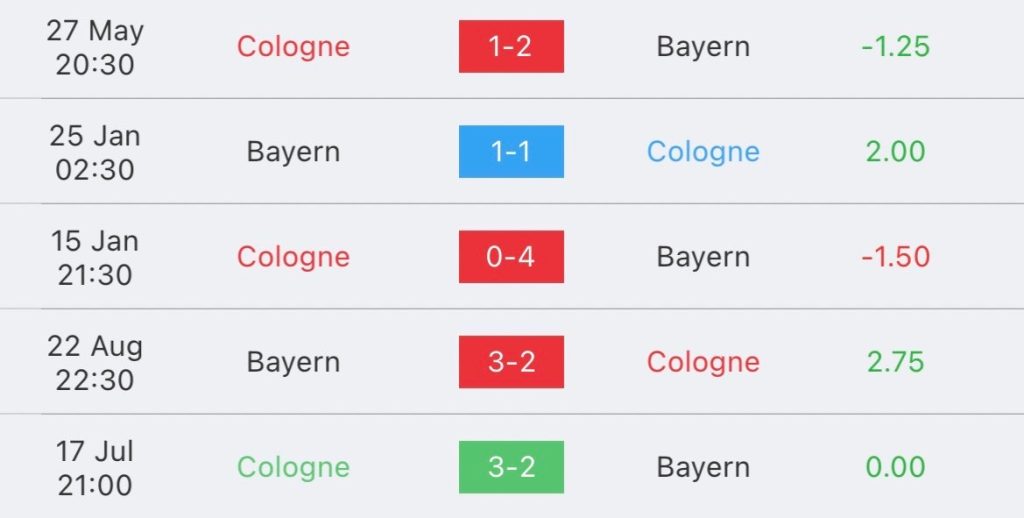Open the red 0-4 score badge
The width and height of the screenshot is (1024, 518).
[511, 257]
